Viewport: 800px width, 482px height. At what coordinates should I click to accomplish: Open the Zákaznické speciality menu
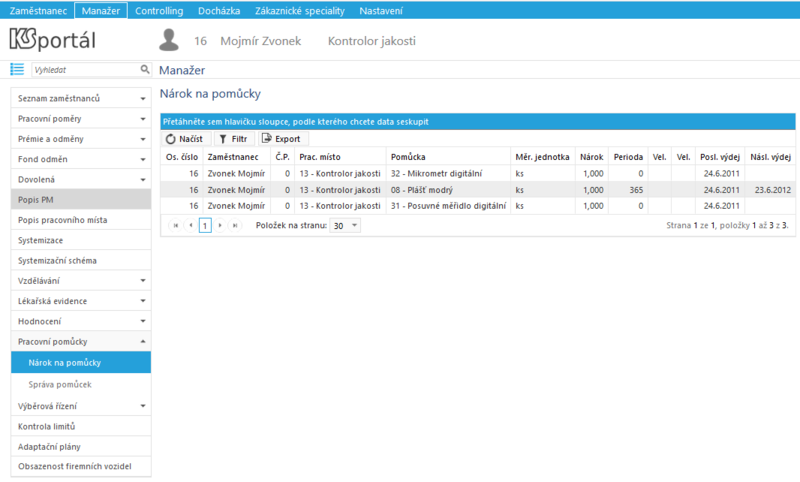(x=300, y=11)
